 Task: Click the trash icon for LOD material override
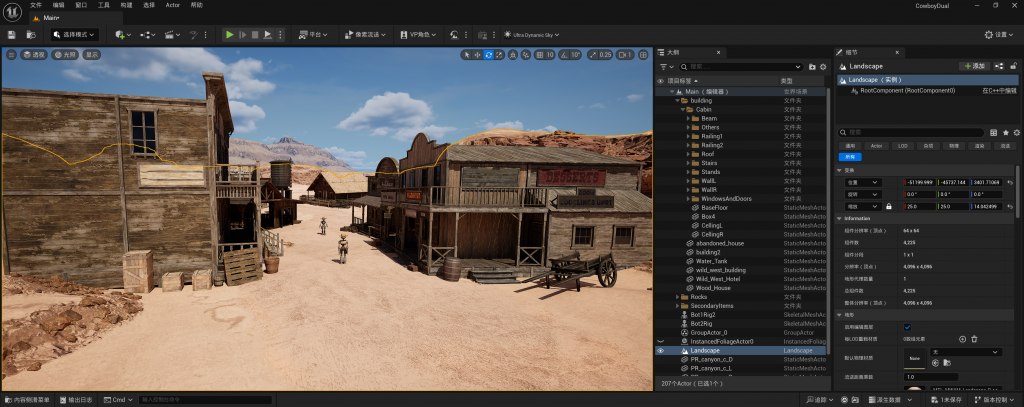coord(974,339)
